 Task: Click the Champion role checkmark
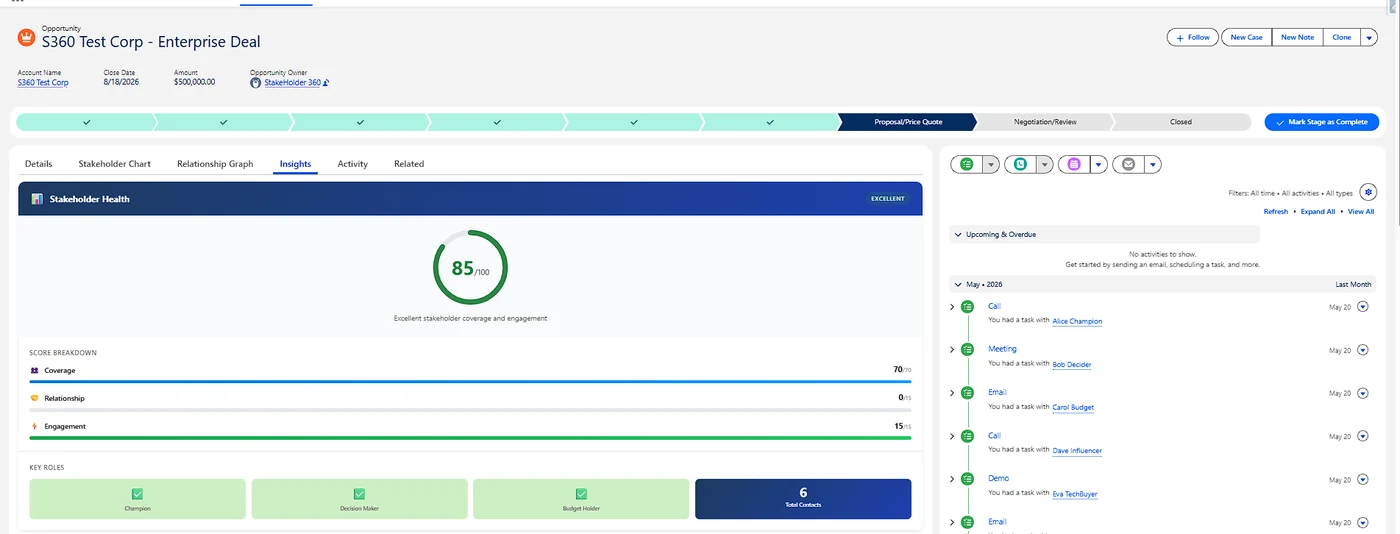tap(138, 494)
